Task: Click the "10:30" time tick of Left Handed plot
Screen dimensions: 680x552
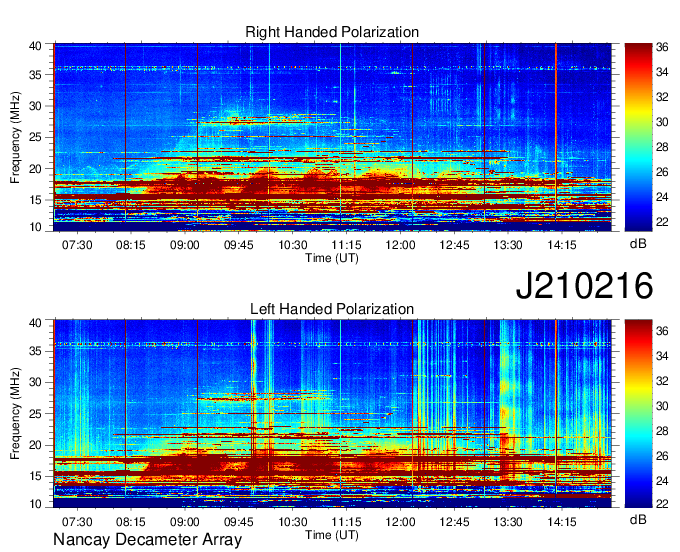Action: tap(293, 521)
